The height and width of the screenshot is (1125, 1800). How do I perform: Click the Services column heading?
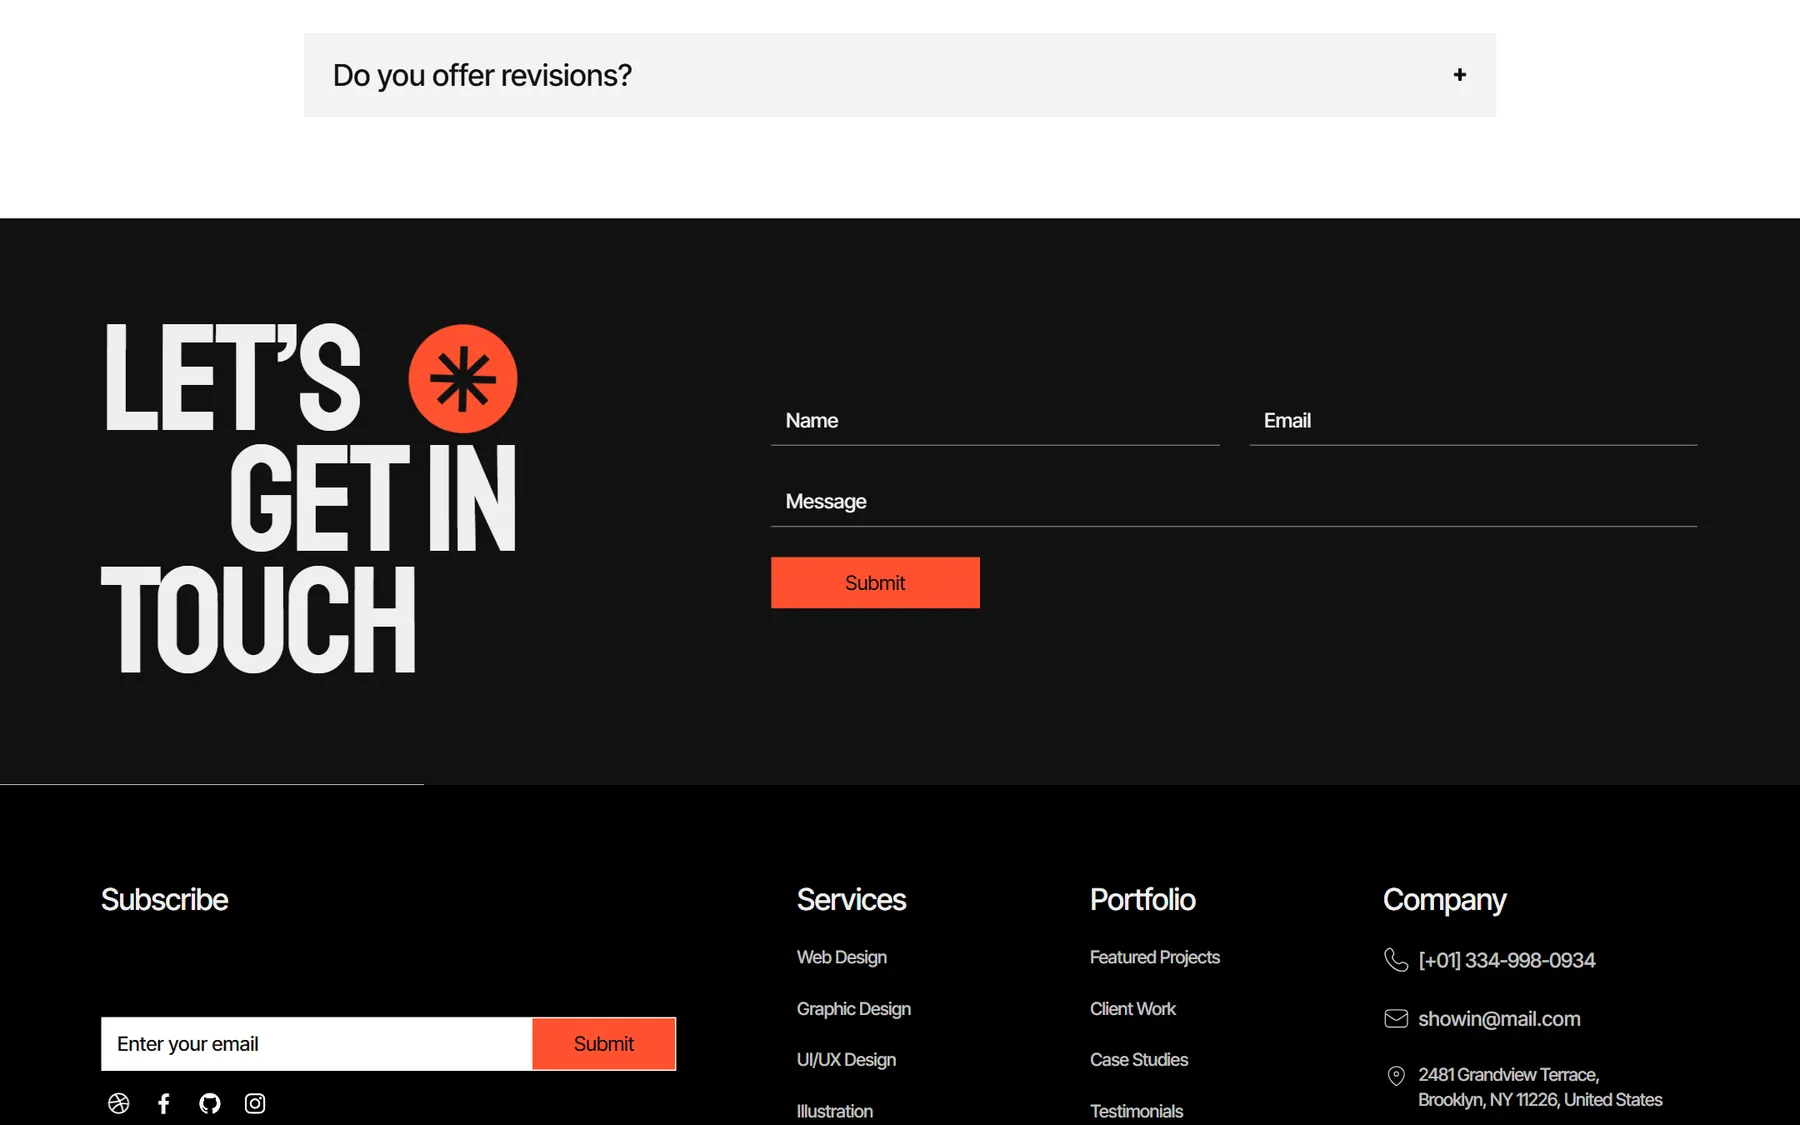[x=851, y=900]
